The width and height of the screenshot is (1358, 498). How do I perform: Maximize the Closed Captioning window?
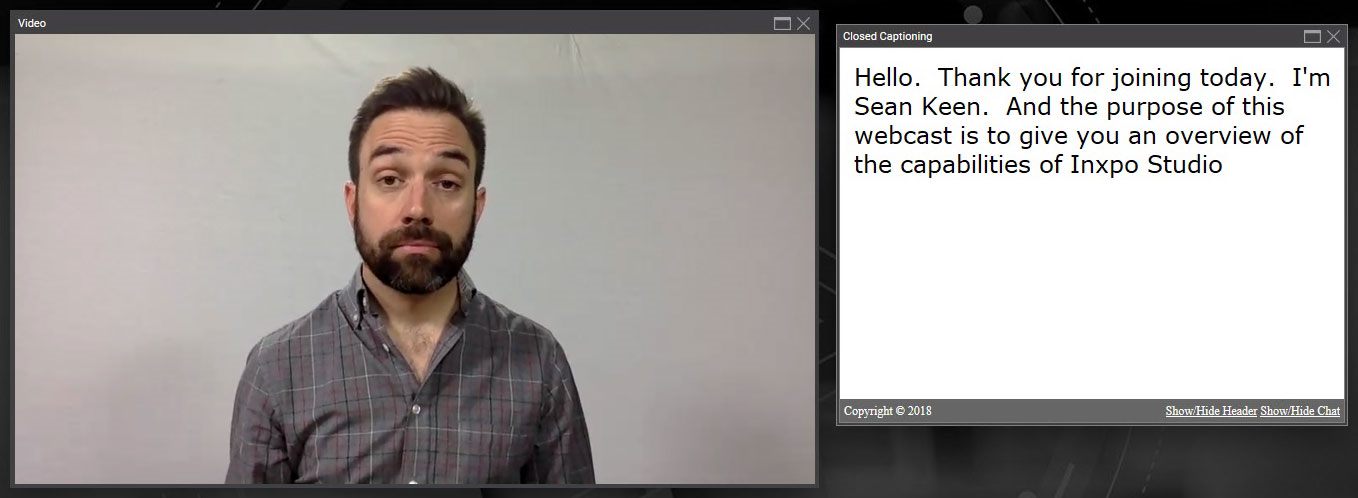pos(1312,36)
